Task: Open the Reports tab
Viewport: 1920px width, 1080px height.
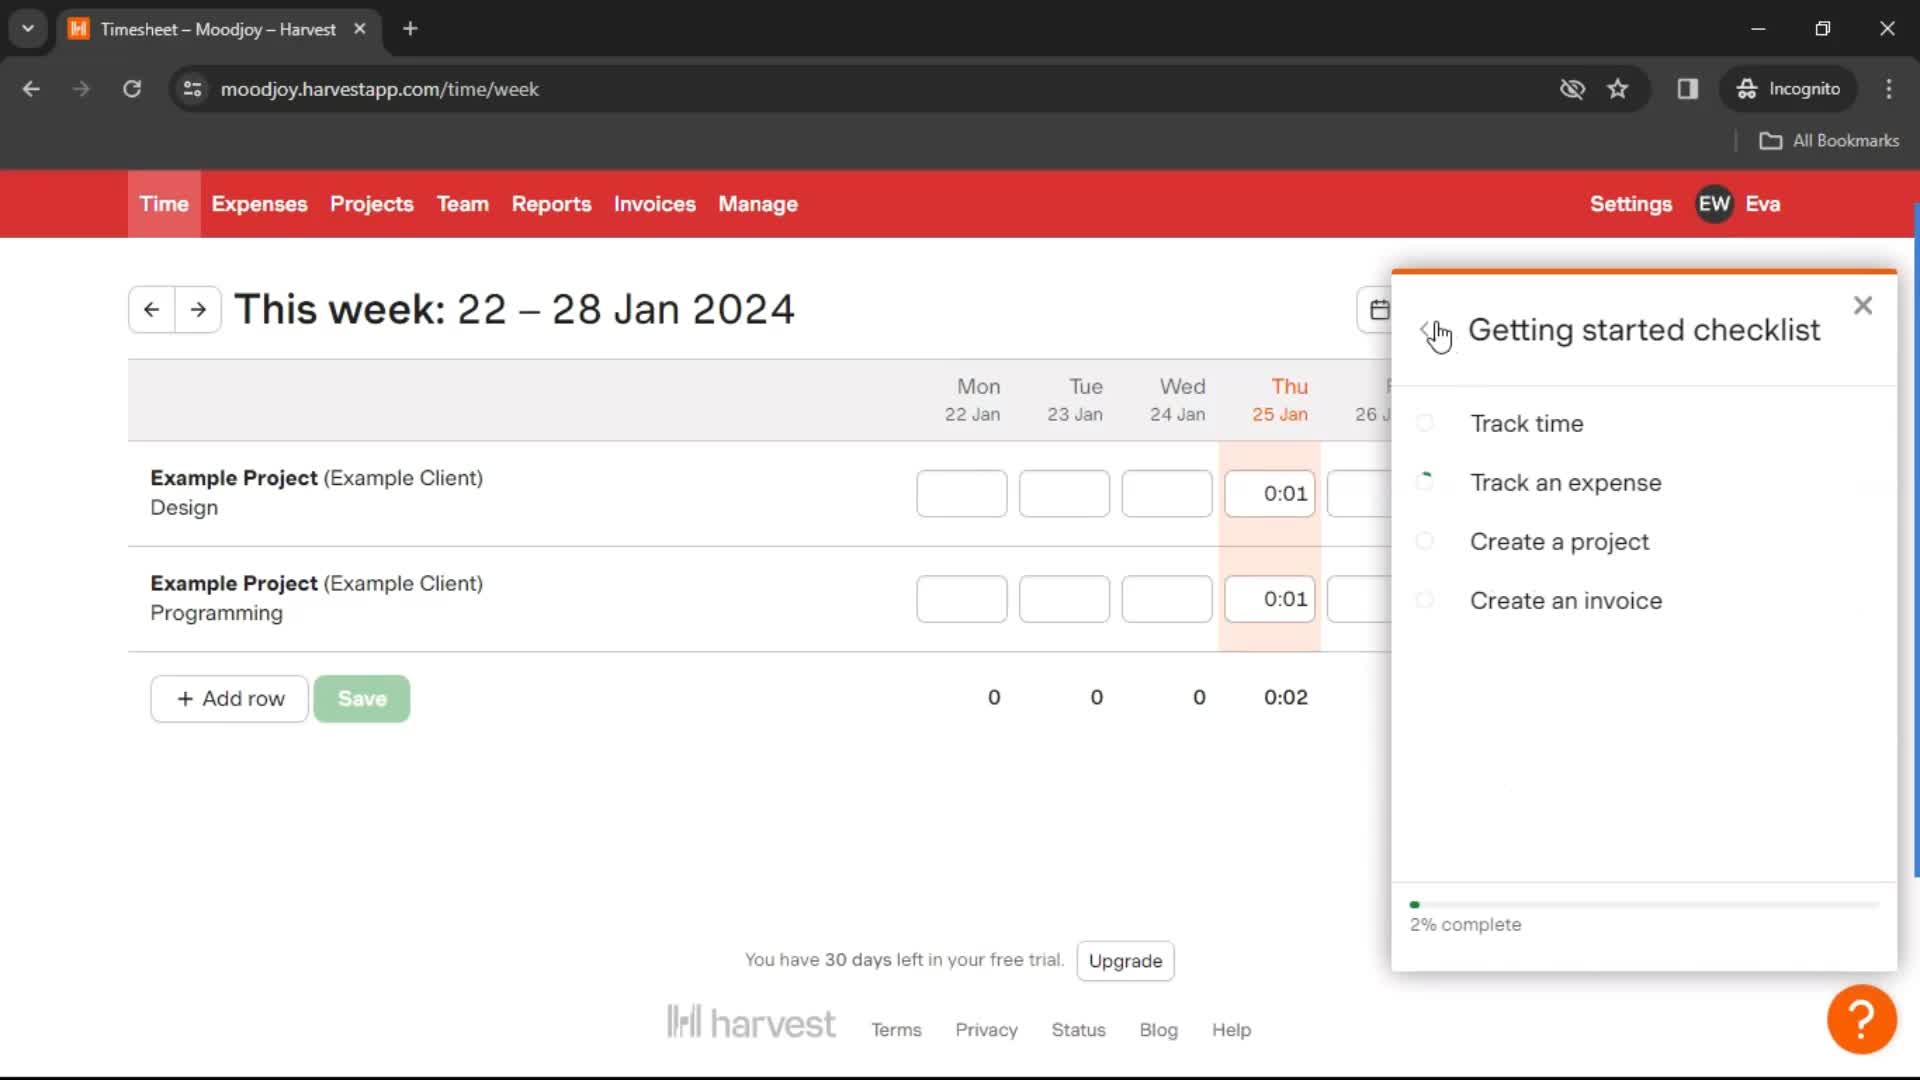Action: pos(551,204)
